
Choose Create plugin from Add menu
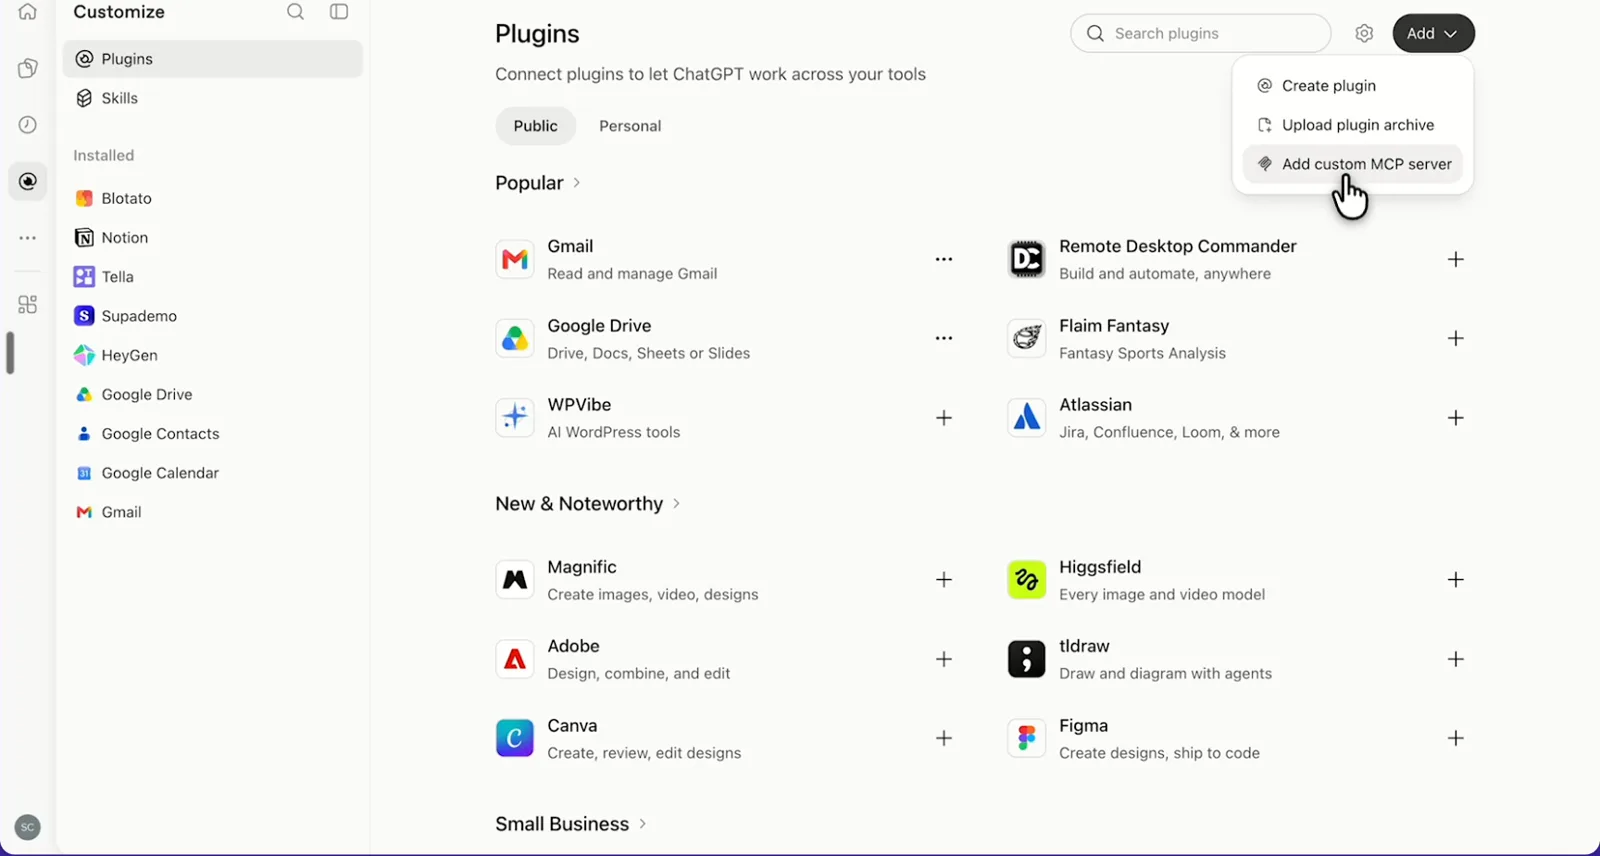click(1353, 86)
